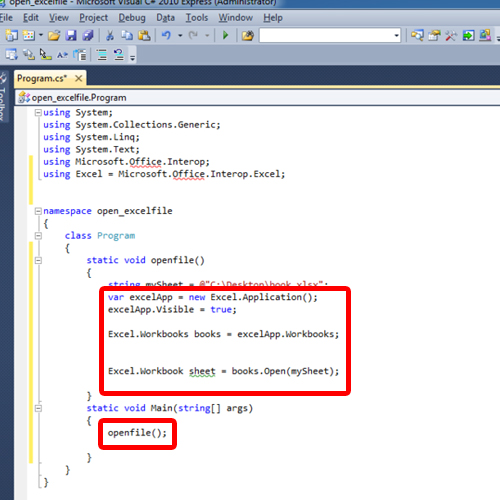Viewport: 500px width, 500px height.
Task: Open the Properties Window toolbar icon
Action: (x=434, y=35)
